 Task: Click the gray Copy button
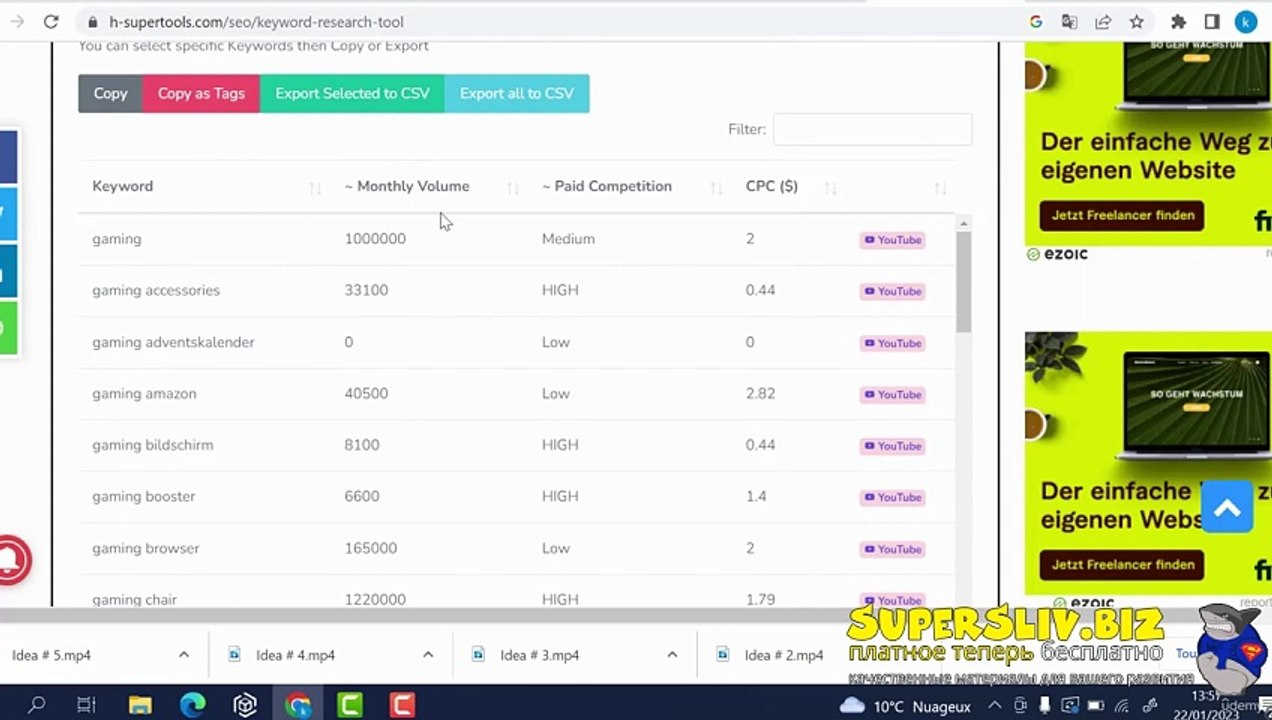(x=110, y=93)
